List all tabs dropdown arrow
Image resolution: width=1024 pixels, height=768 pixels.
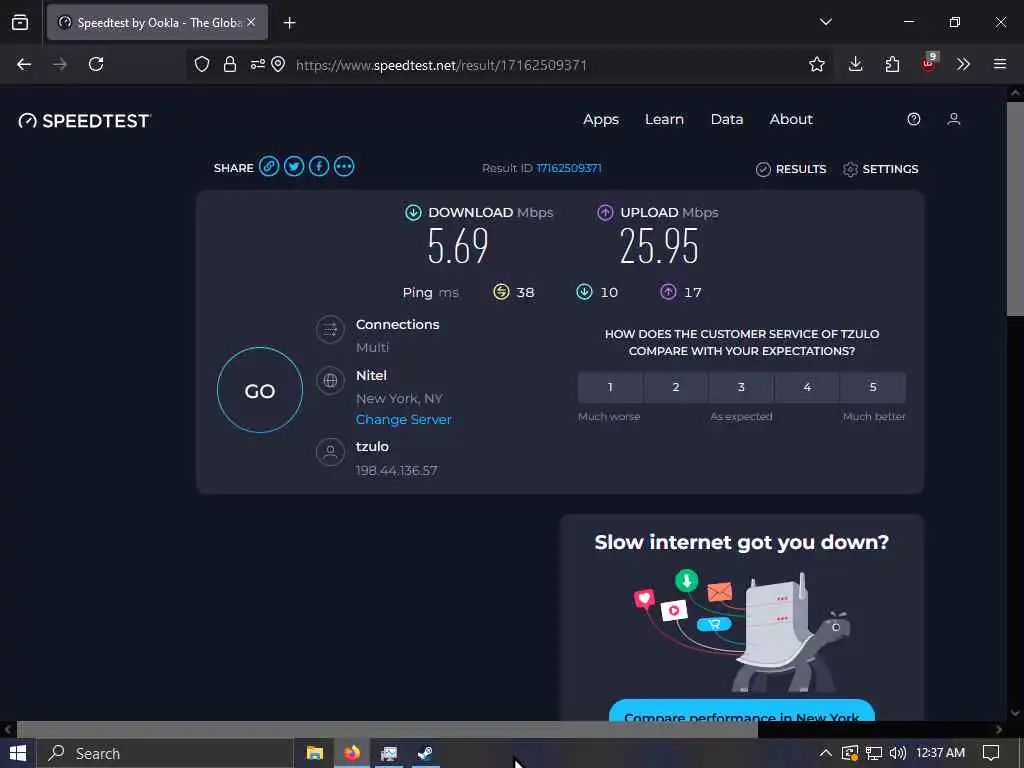point(825,22)
